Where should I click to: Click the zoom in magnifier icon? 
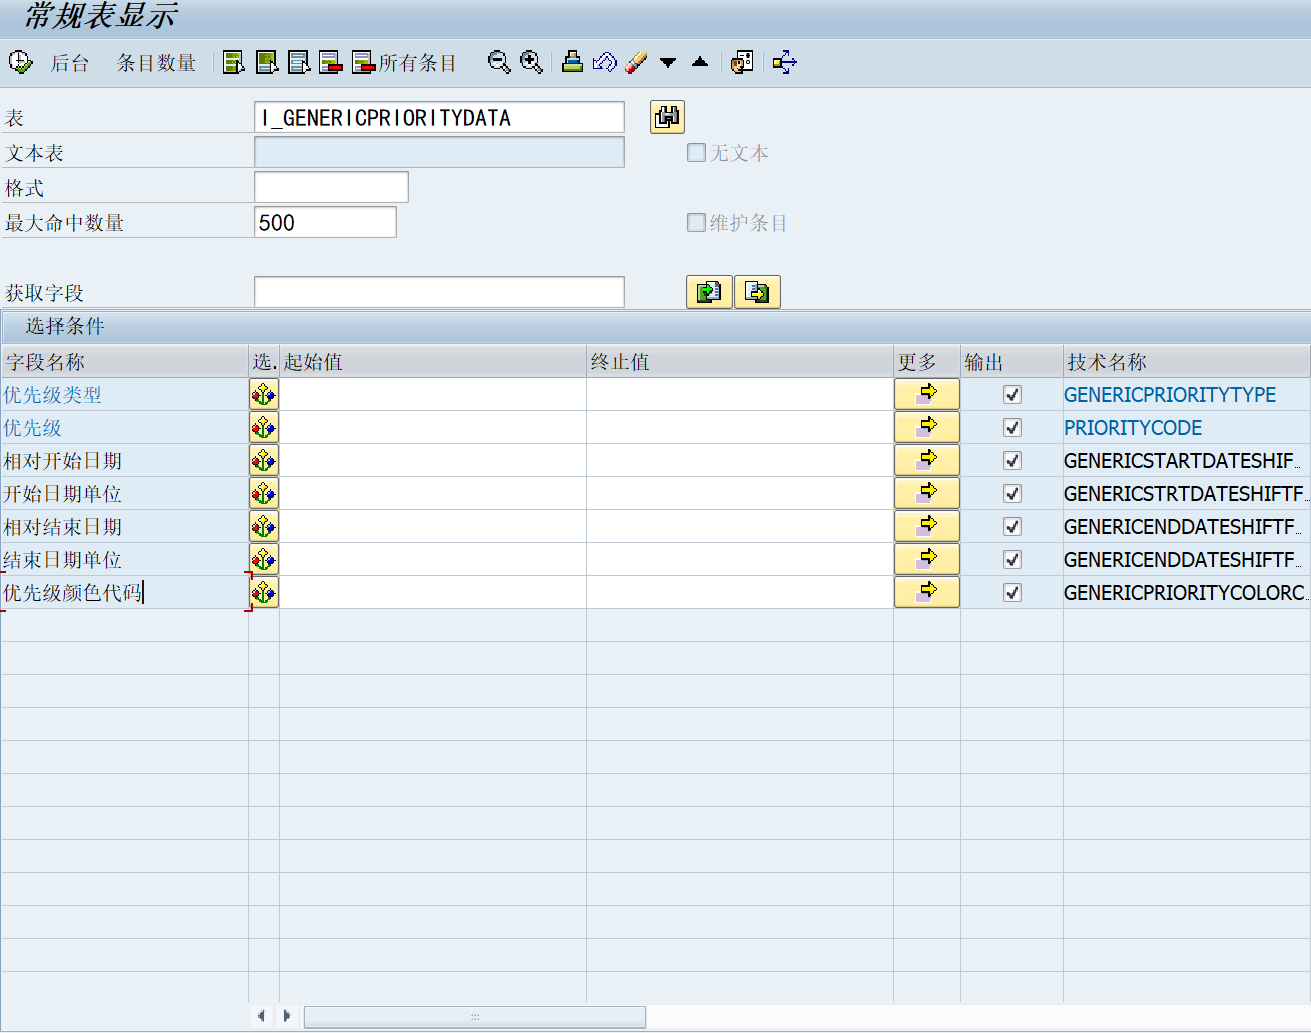point(531,63)
